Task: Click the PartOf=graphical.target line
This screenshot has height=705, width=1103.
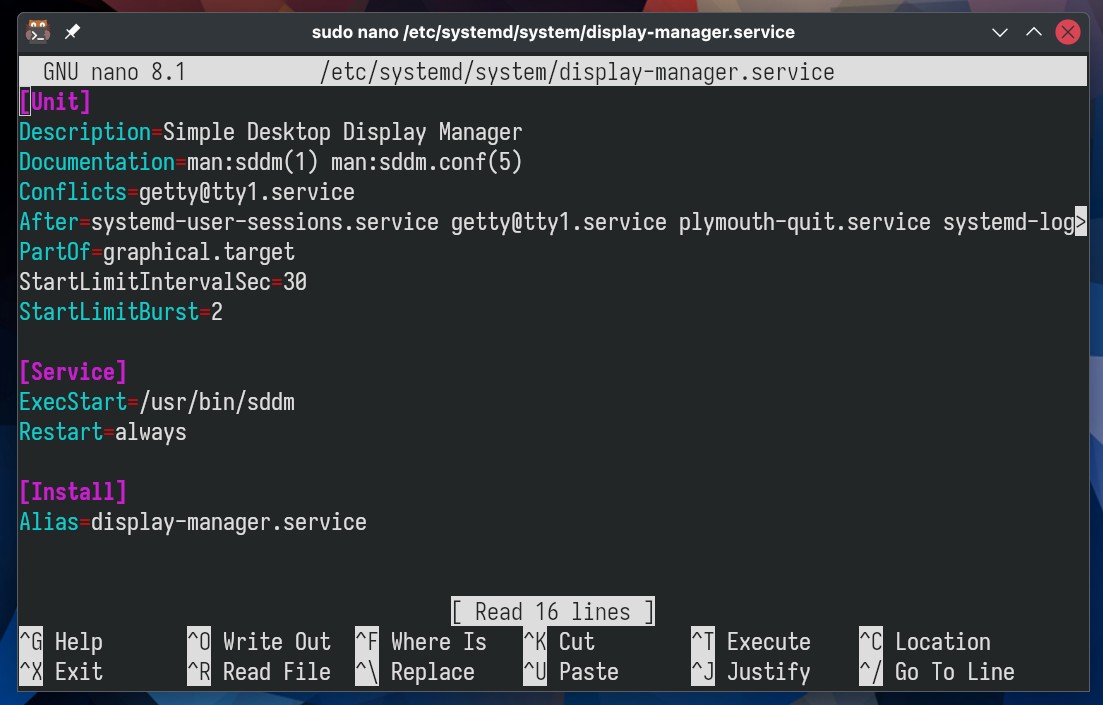Action: pos(157,252)
